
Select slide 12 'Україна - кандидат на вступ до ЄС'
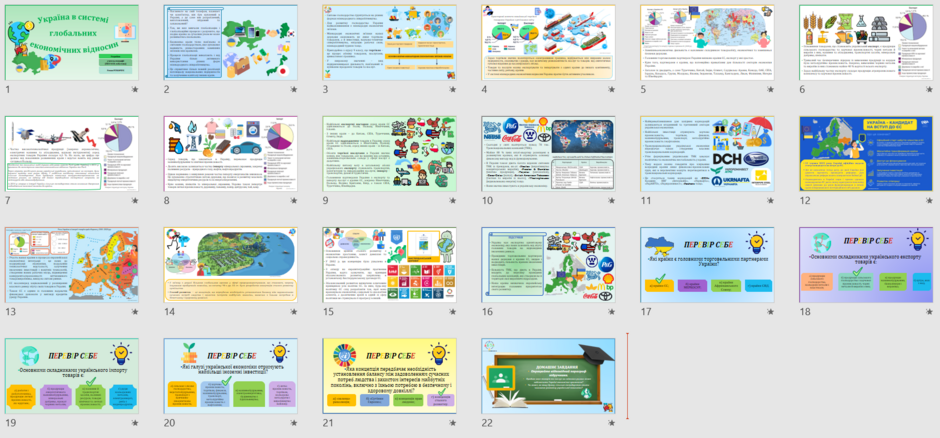click(x=866, y=154)
